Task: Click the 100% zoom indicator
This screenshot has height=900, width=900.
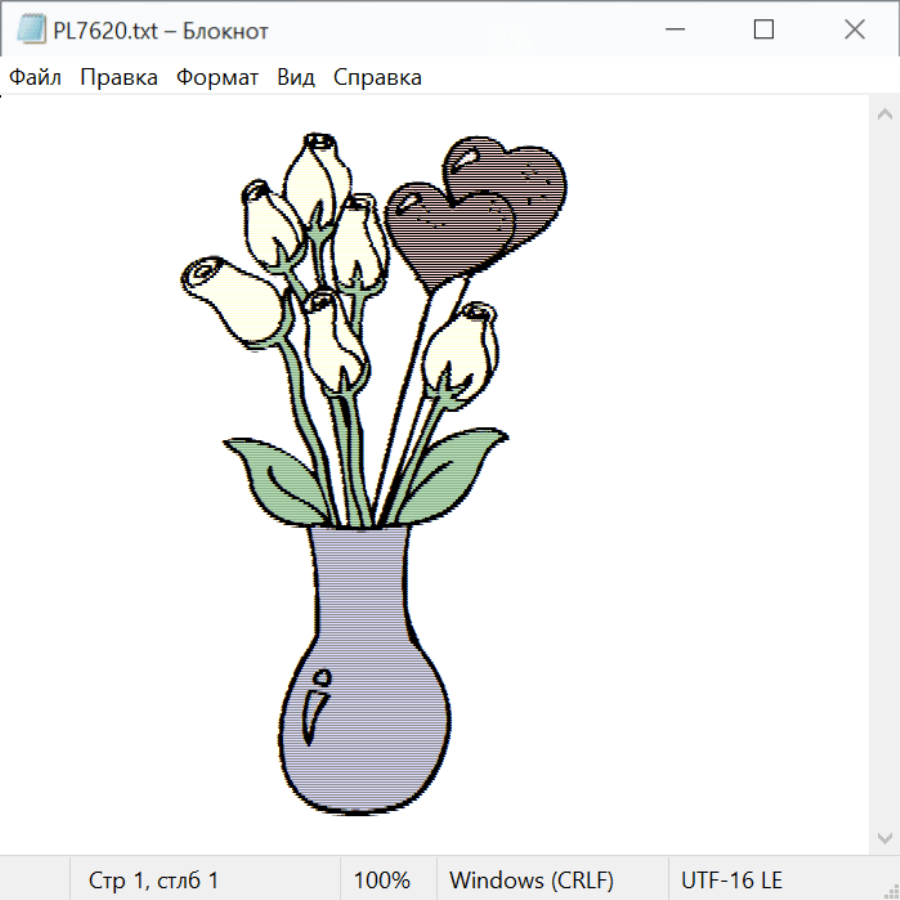Action: pyautogui.click(x=382, y=880)
